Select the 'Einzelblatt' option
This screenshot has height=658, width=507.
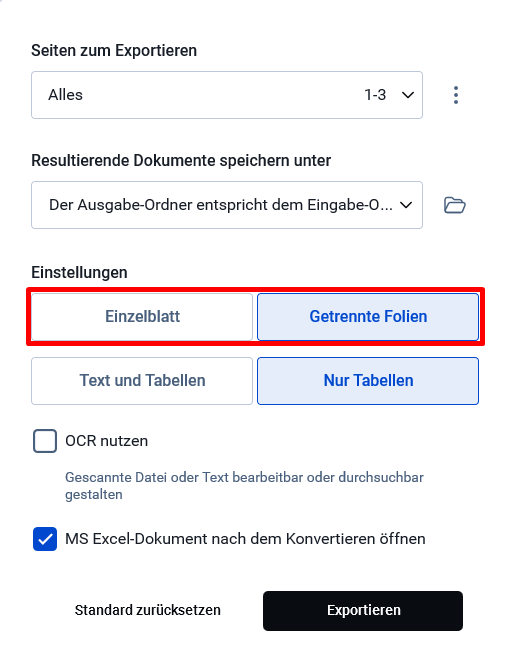[x=142, y=317]
